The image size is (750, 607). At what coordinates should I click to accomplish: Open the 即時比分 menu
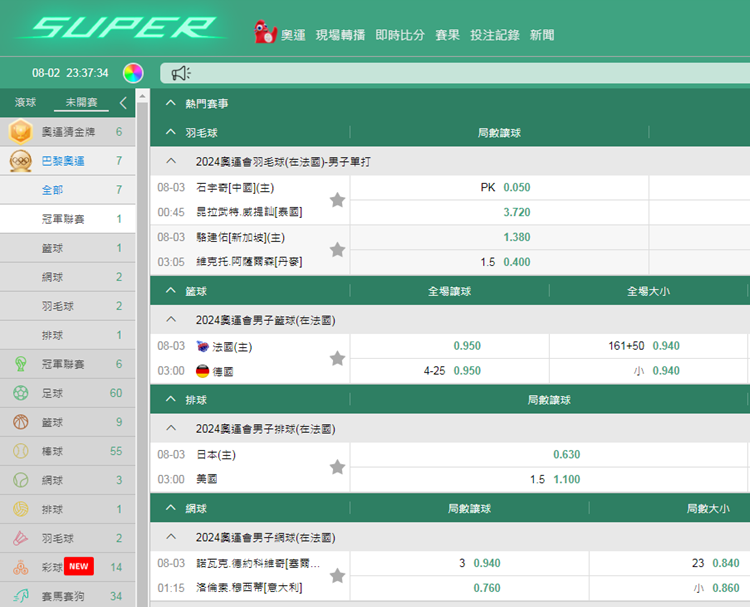point(400,35)
